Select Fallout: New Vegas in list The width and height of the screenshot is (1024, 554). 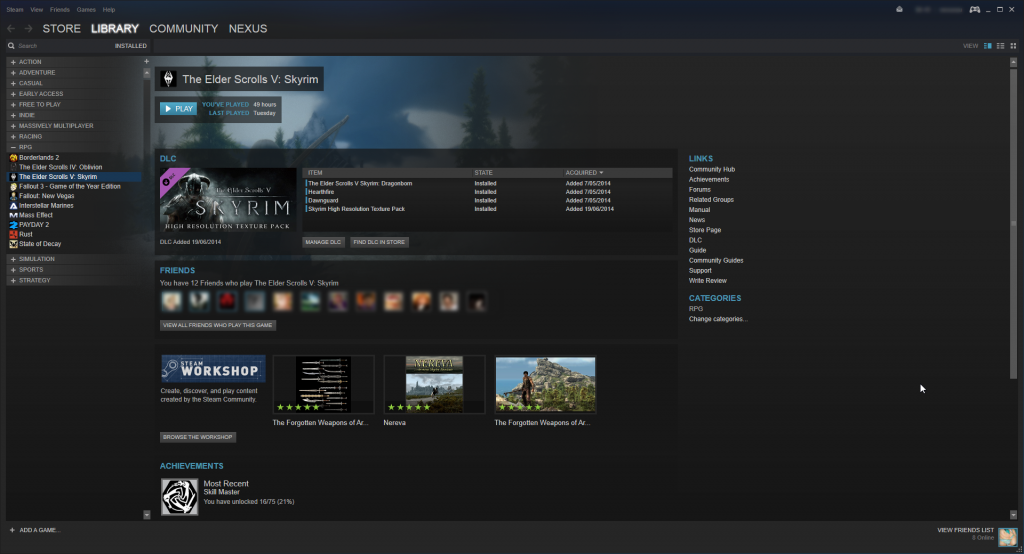[46, 196]
